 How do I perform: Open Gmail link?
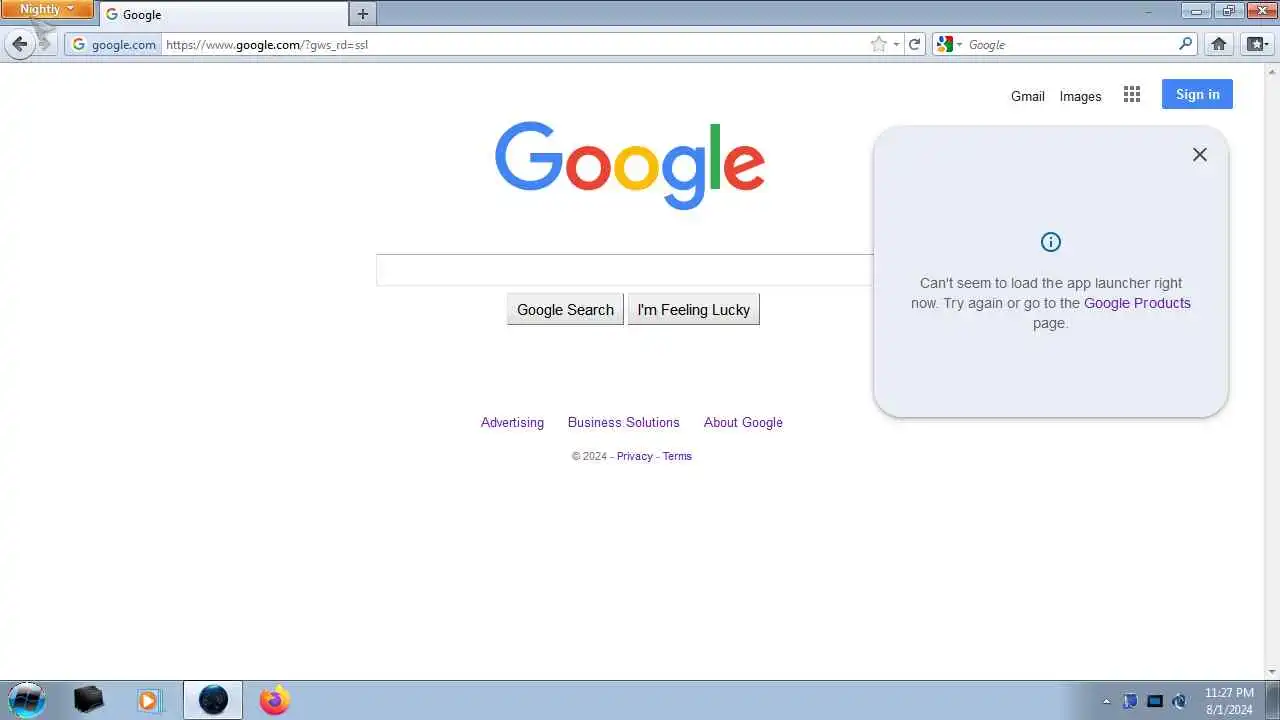click(x=1027, y=96)
